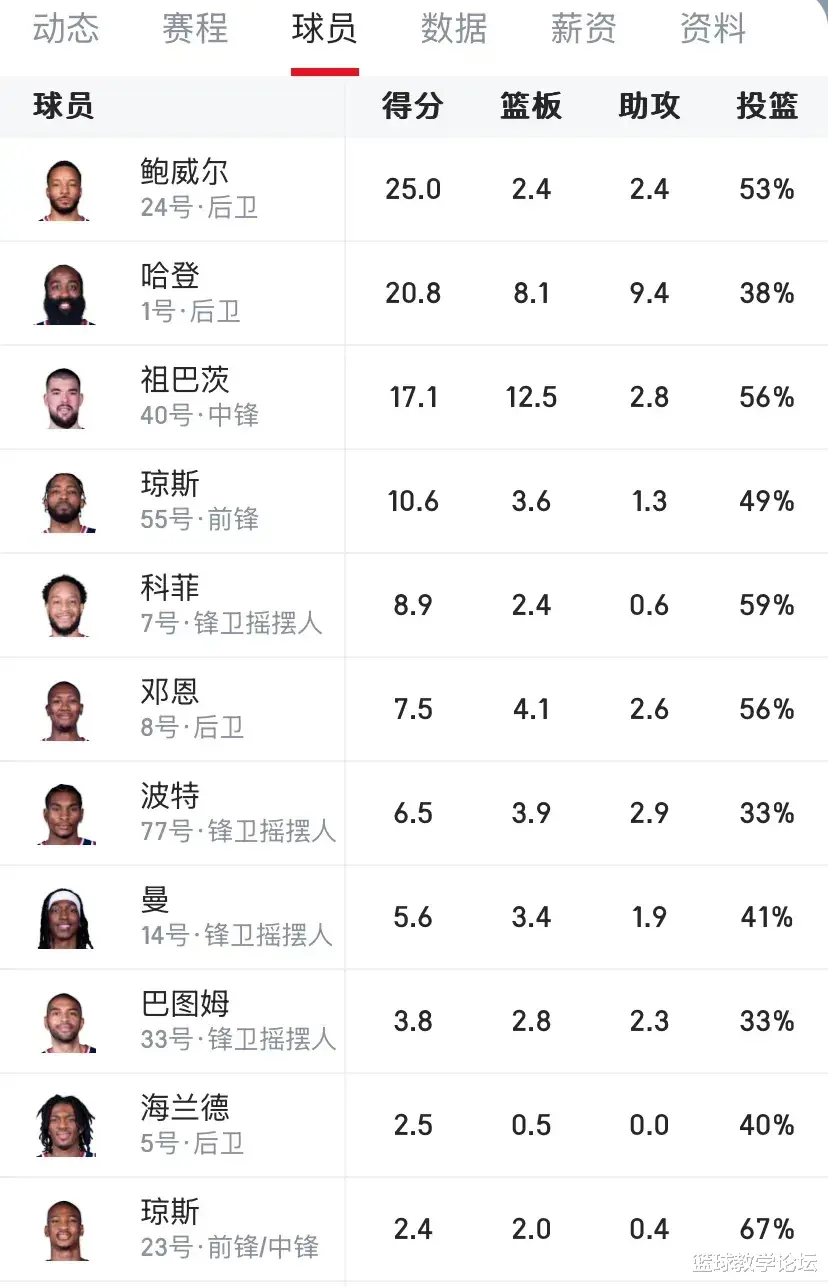The width and height of the screenshot is (828, 1287).
Task: Click the 助攻 column header
Action: coord(649,106)
